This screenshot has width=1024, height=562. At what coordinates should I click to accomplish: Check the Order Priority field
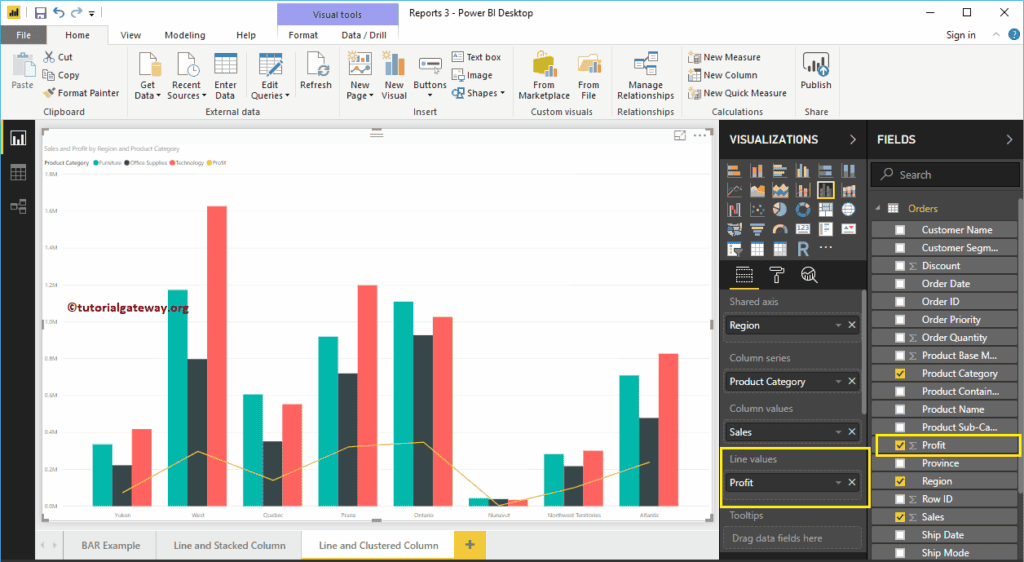click(x=900, y=320)
